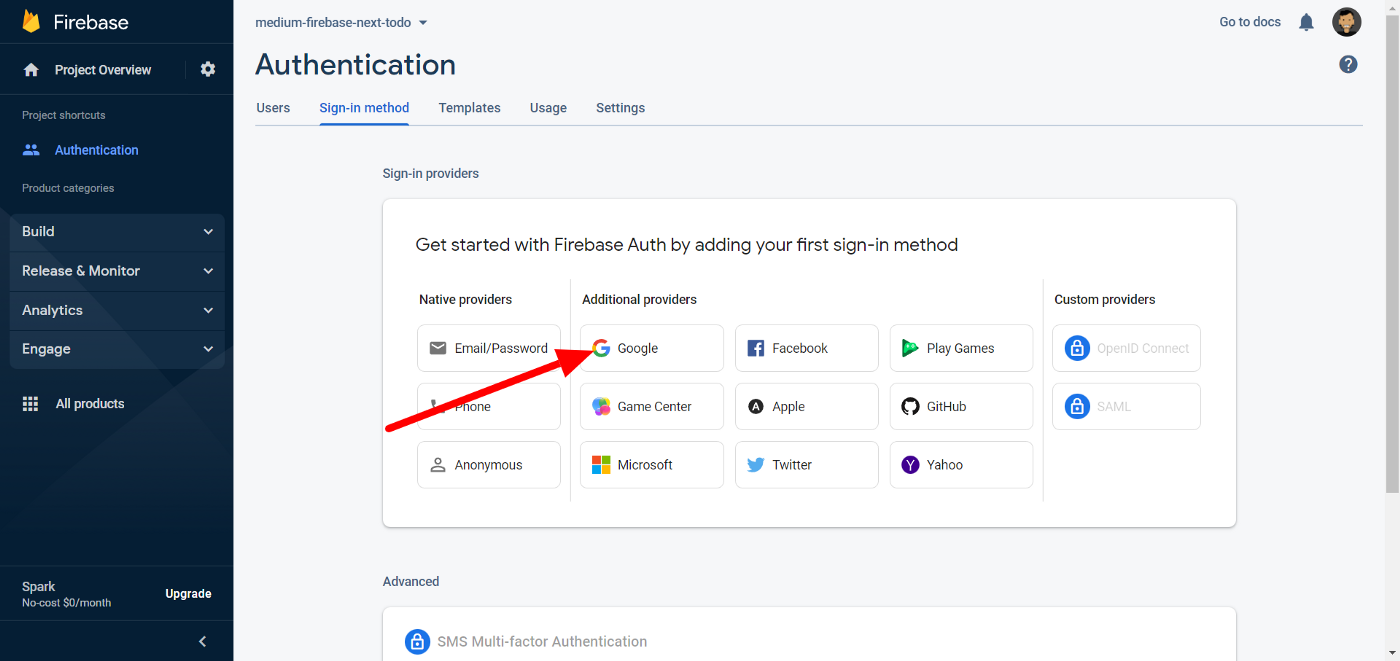Click the help question mark icon
This screenshot has height=661, width=1400.
point(1348,65)
